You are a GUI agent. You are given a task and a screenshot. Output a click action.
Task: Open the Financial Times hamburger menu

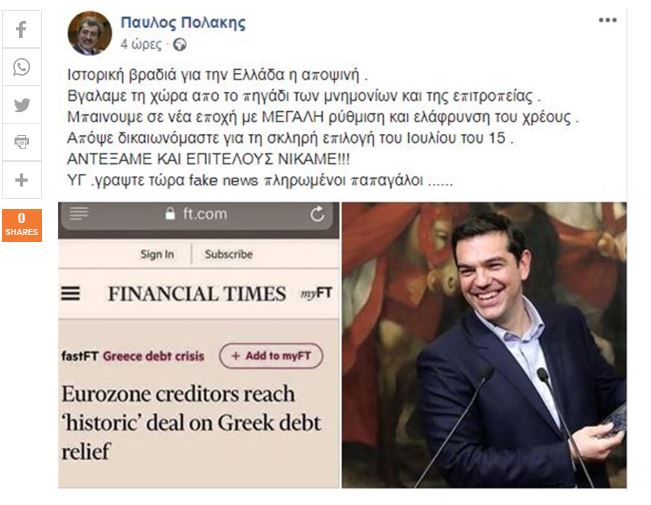point(71,294)
